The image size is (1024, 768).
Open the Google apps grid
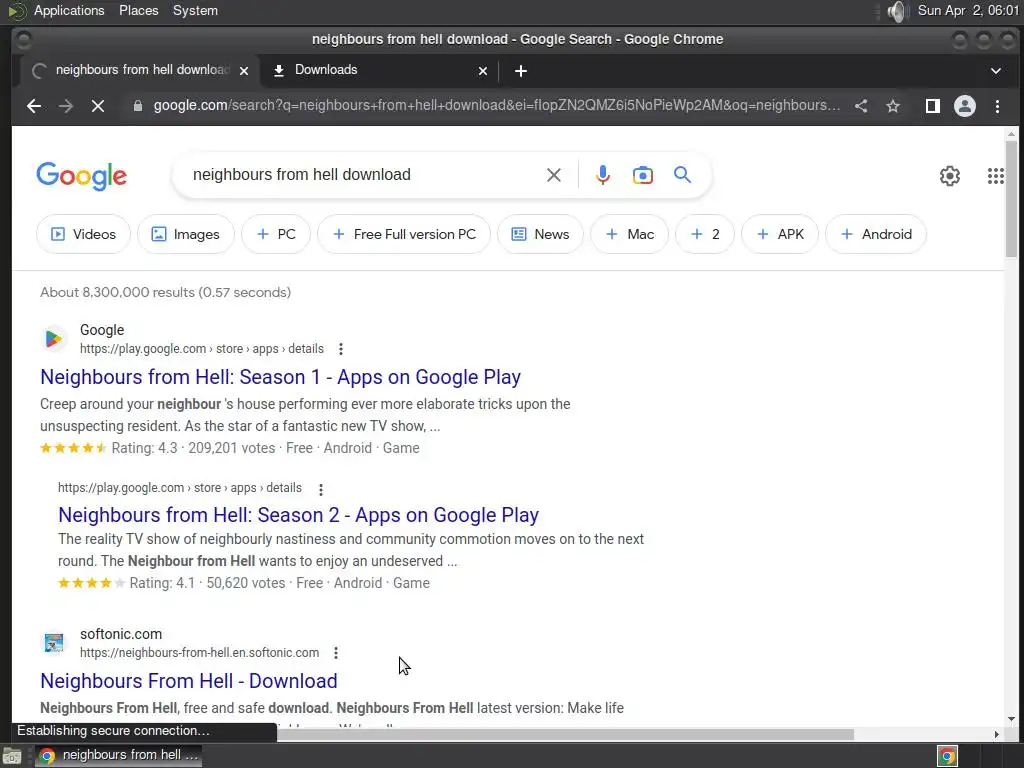[996, 176]
